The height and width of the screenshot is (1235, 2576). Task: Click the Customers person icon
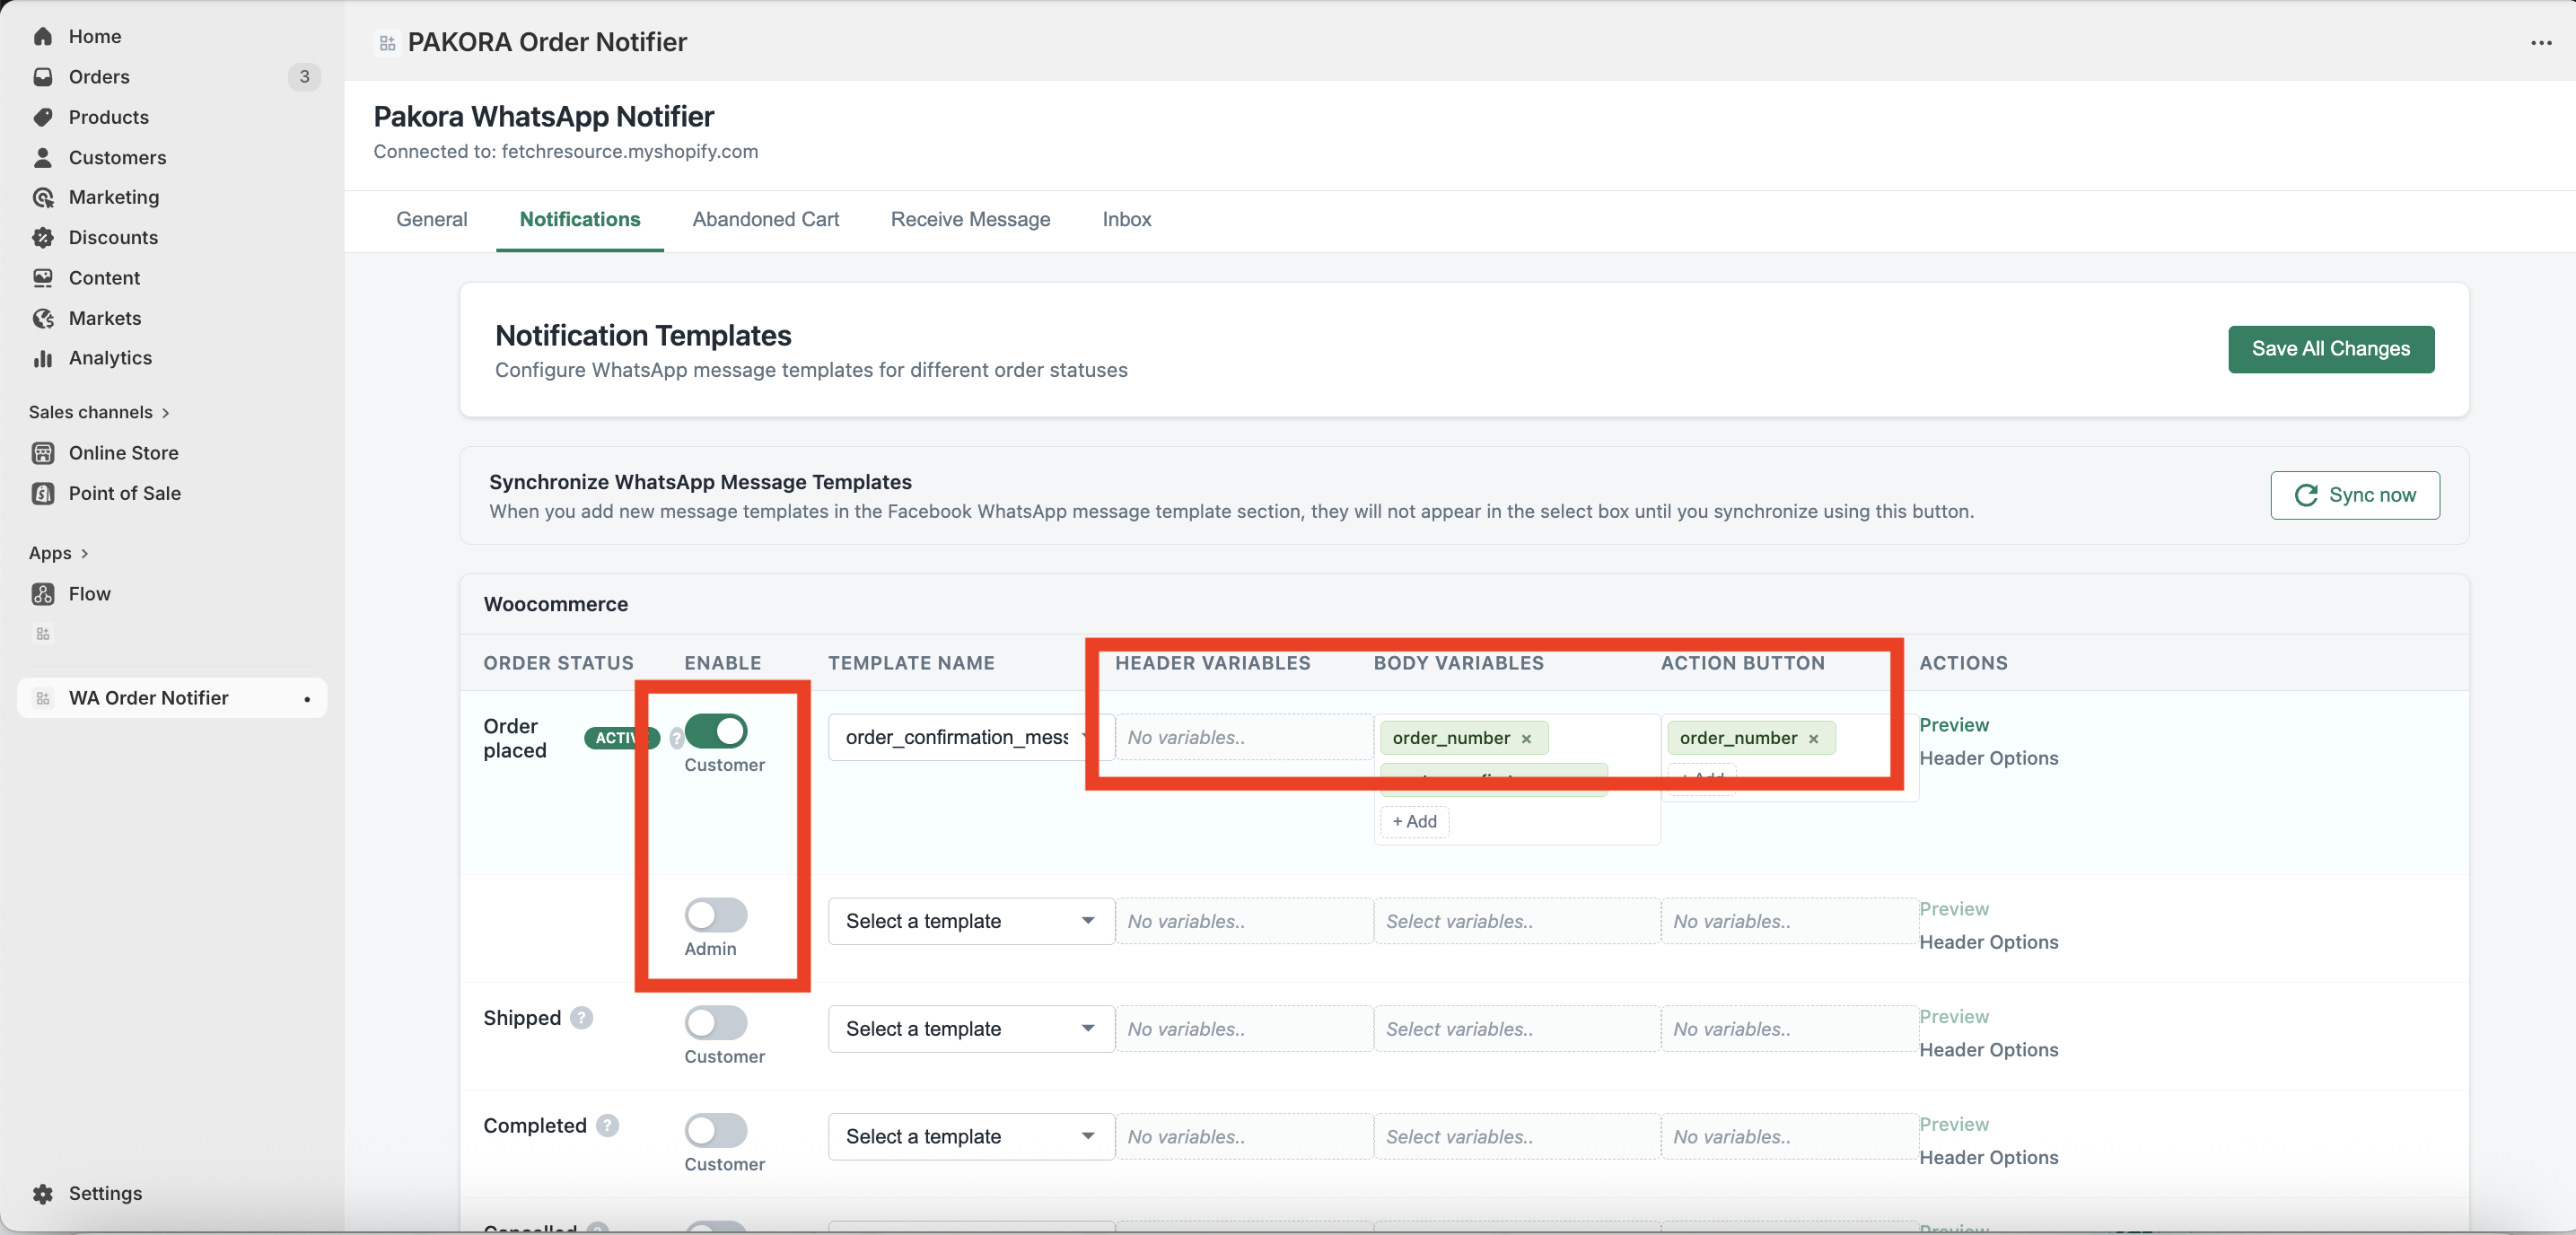coord(42,157)
